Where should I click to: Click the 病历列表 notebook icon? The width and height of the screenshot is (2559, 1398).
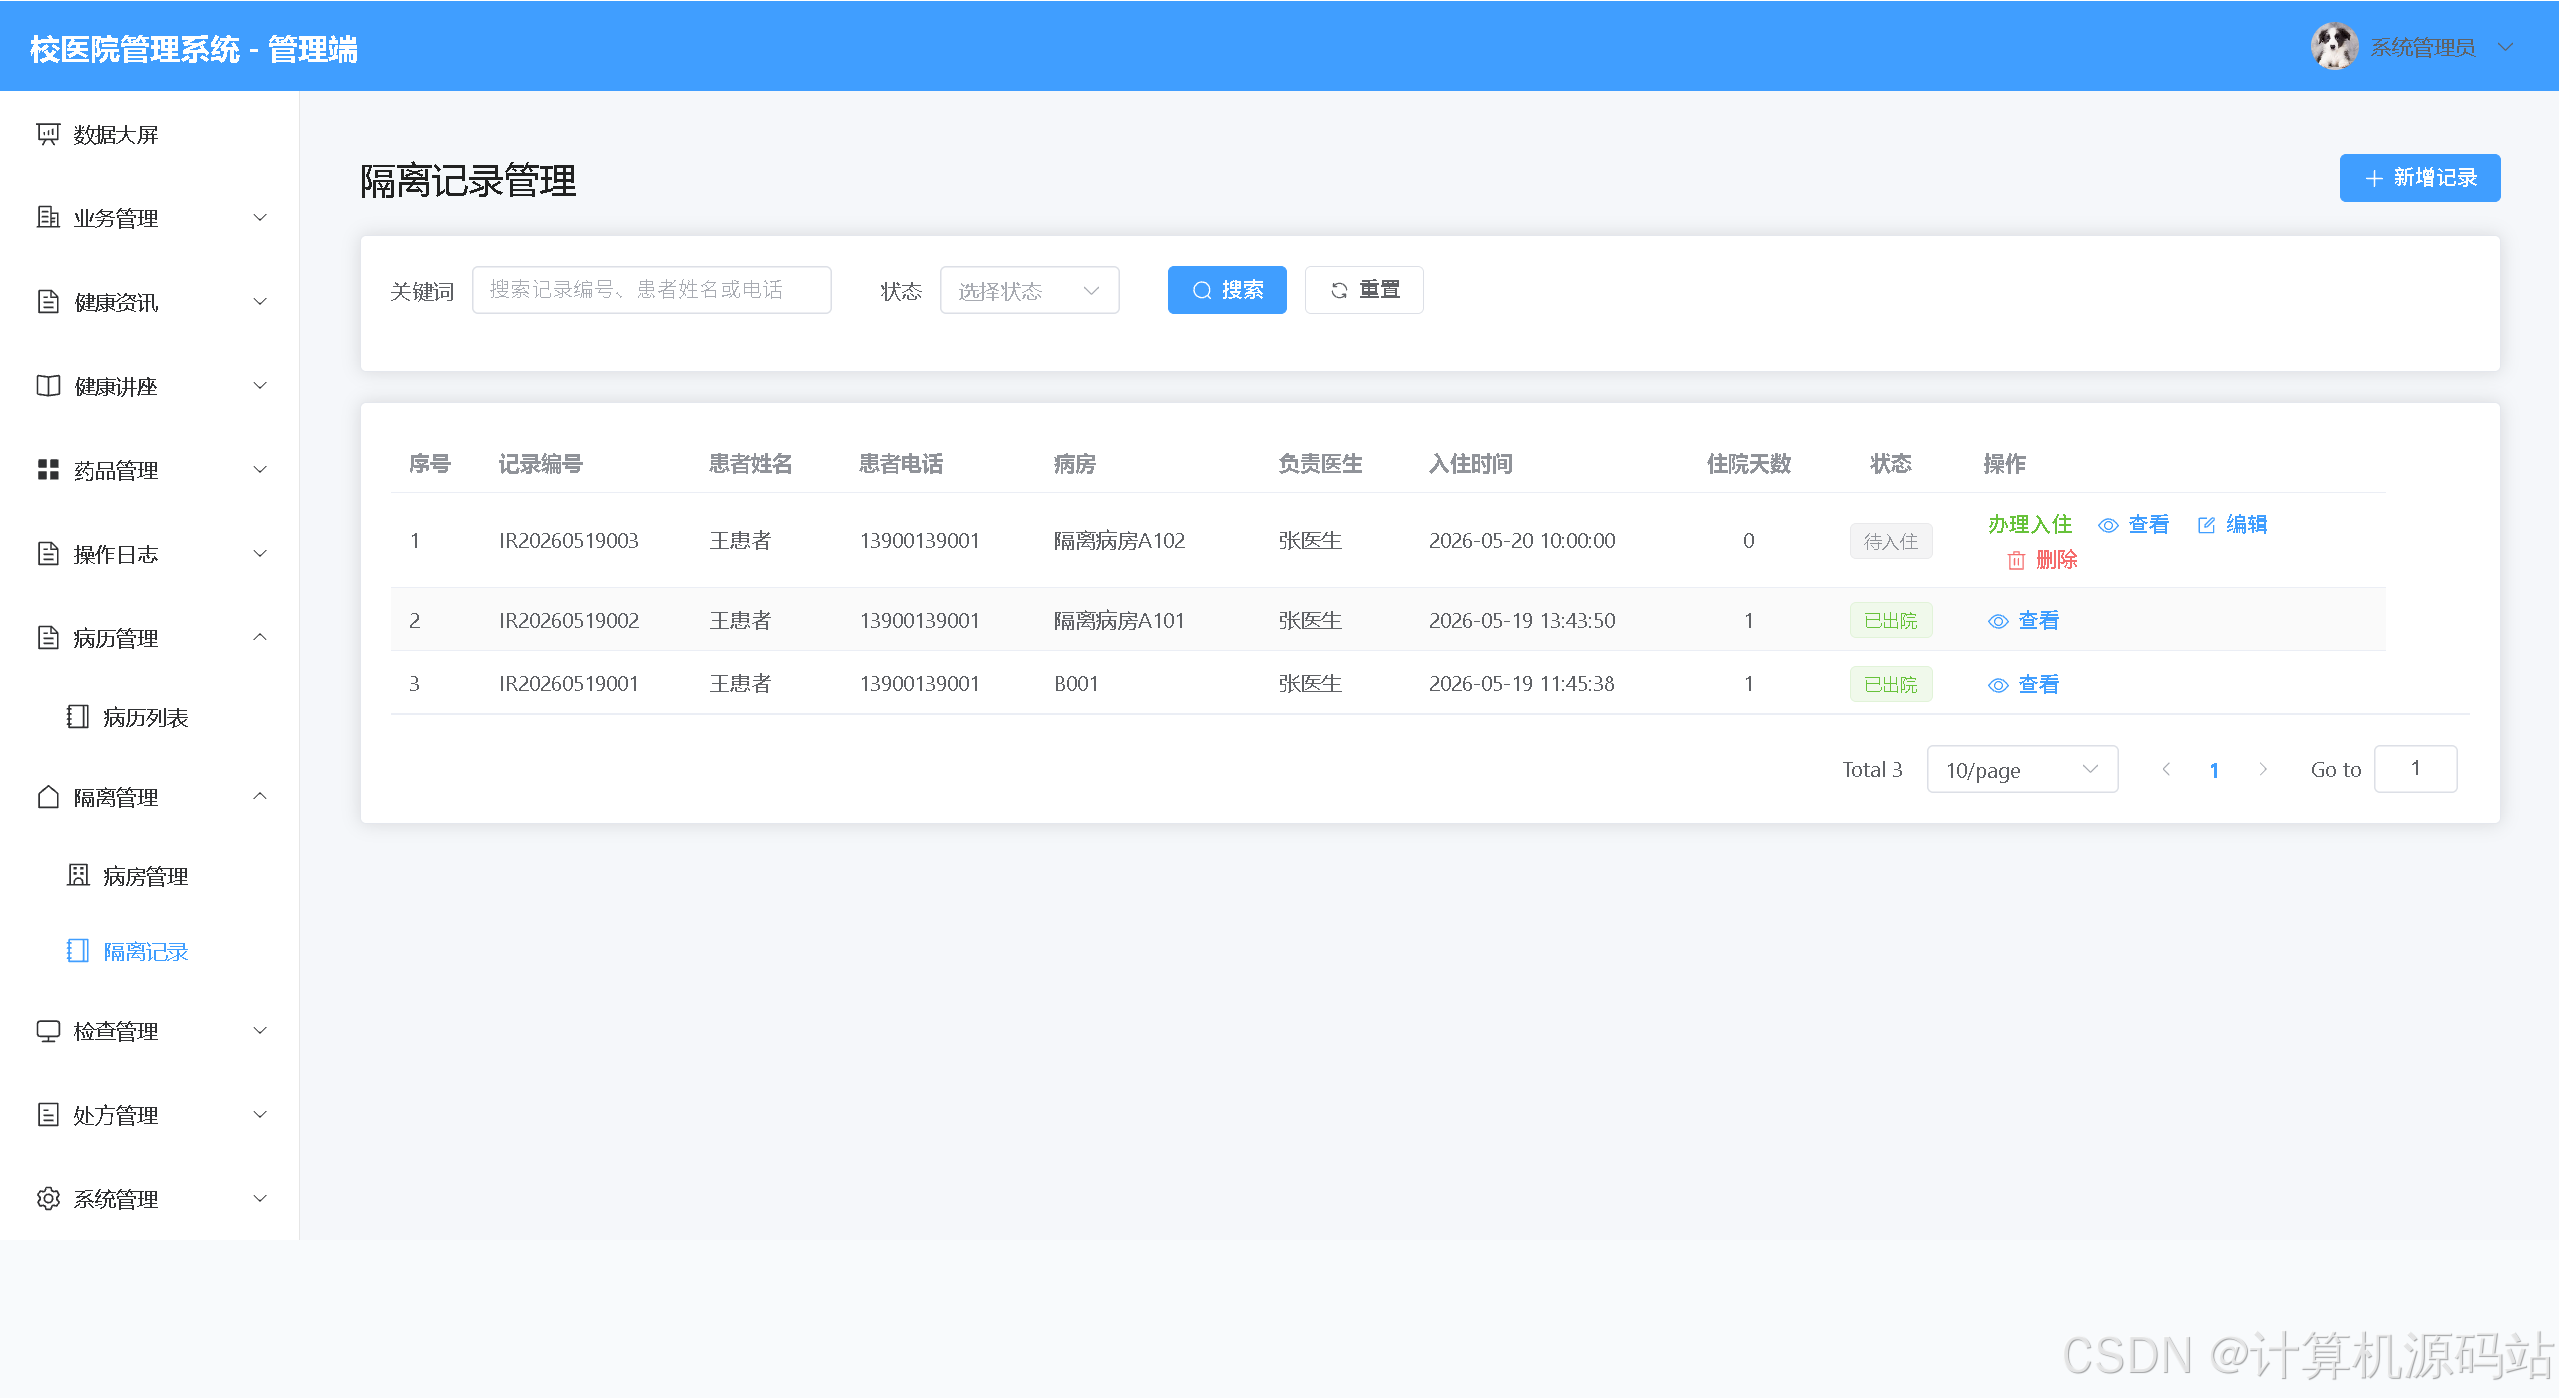[x=78, y=716]
